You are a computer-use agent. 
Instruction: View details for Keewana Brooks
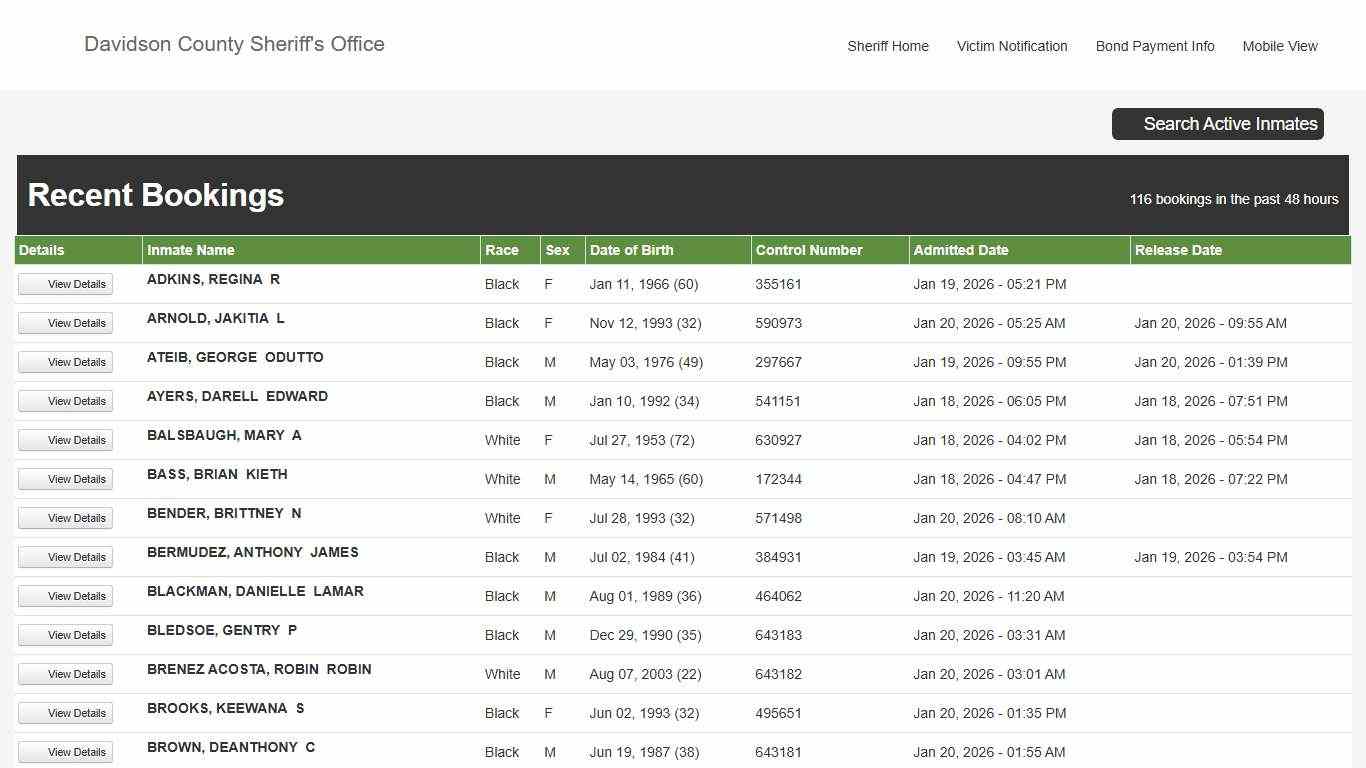coord(66,713)
